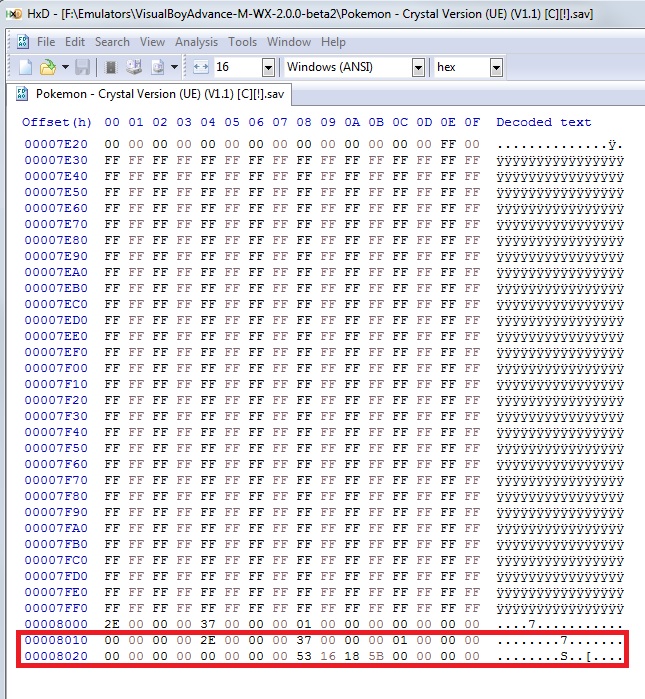Click the Offset(h) column header

[57, 122]
